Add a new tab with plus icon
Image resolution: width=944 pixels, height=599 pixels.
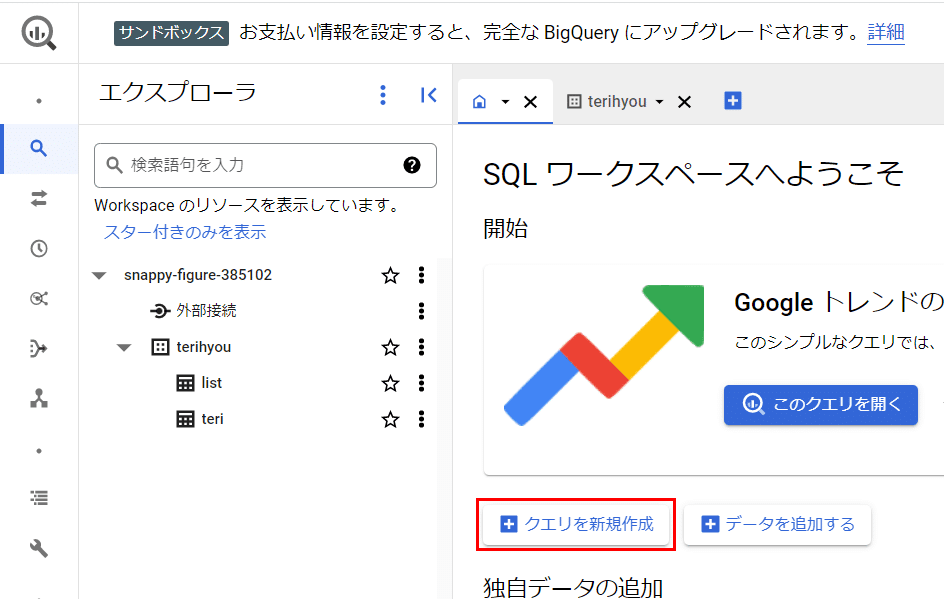[733, 101]
